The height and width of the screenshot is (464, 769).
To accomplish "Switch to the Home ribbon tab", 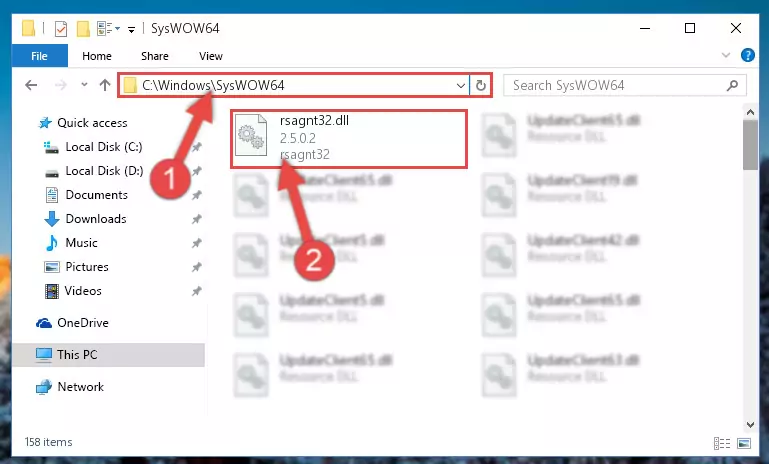I will click(97, 56).
